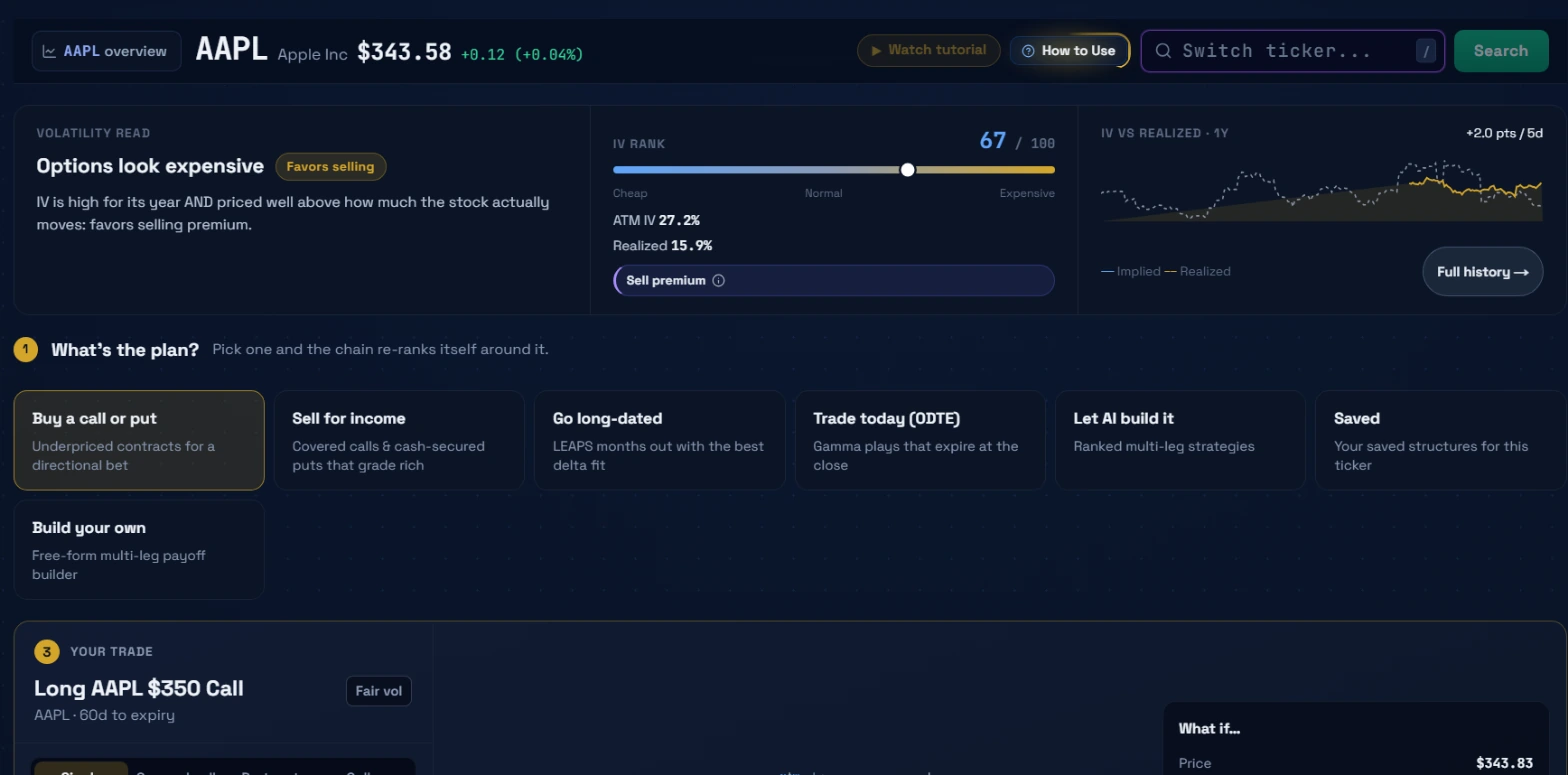Click the Implied legend label

pyautogui.click(x=1138, y=271)
